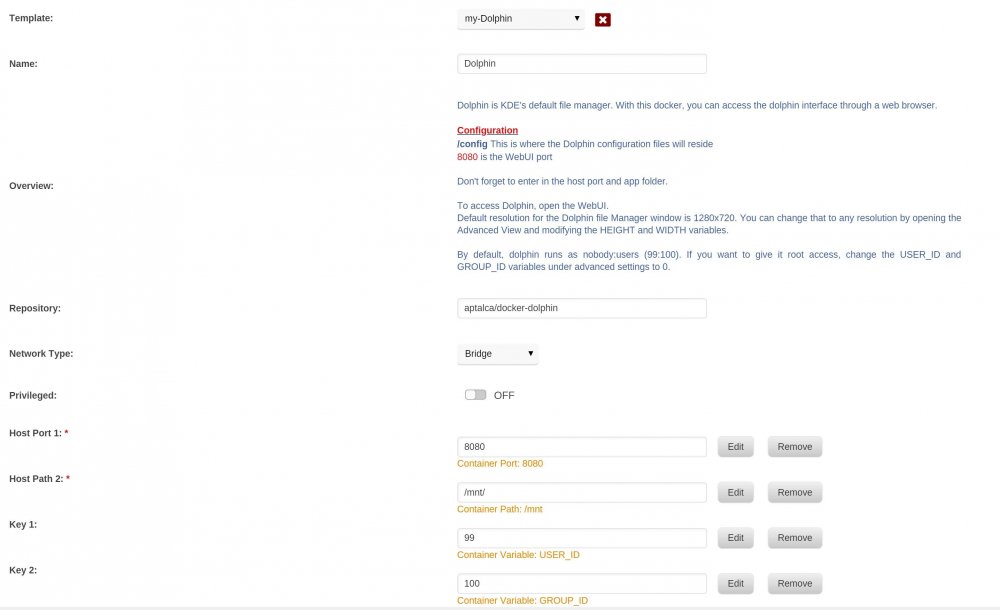Image resolution: width=1000 pixels, height=610 pixels.
Task: Focus the Key 1 field containing 99
Action: 582,538
